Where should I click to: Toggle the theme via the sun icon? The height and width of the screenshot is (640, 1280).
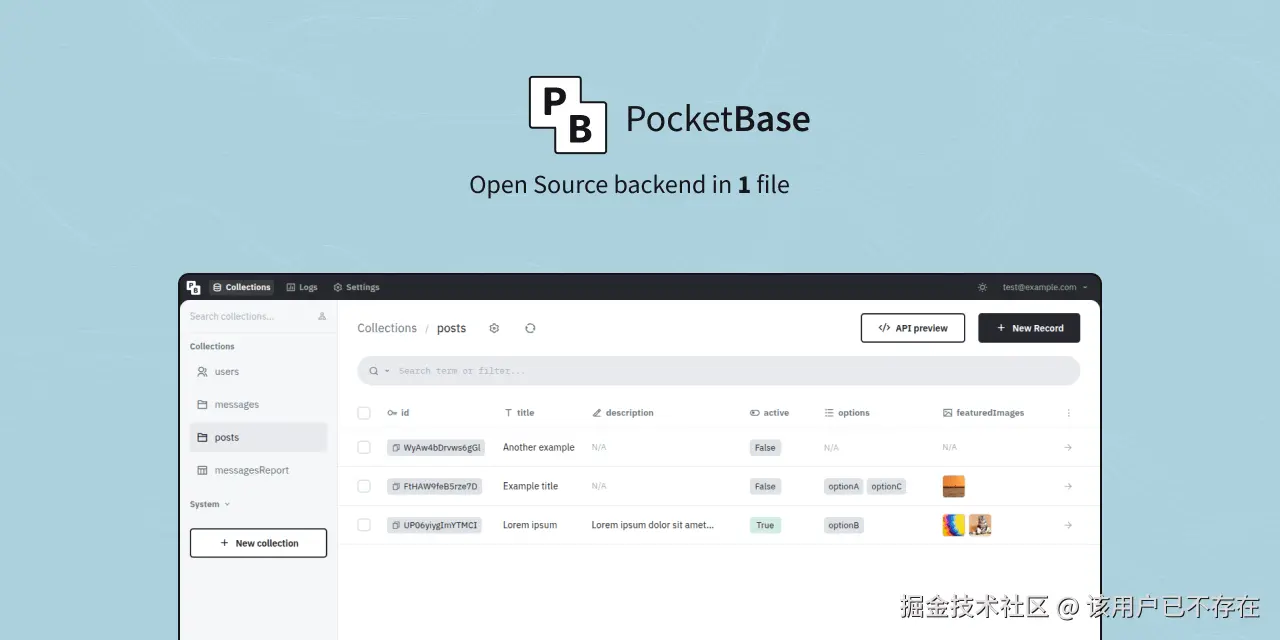click(x=983, y=287)
